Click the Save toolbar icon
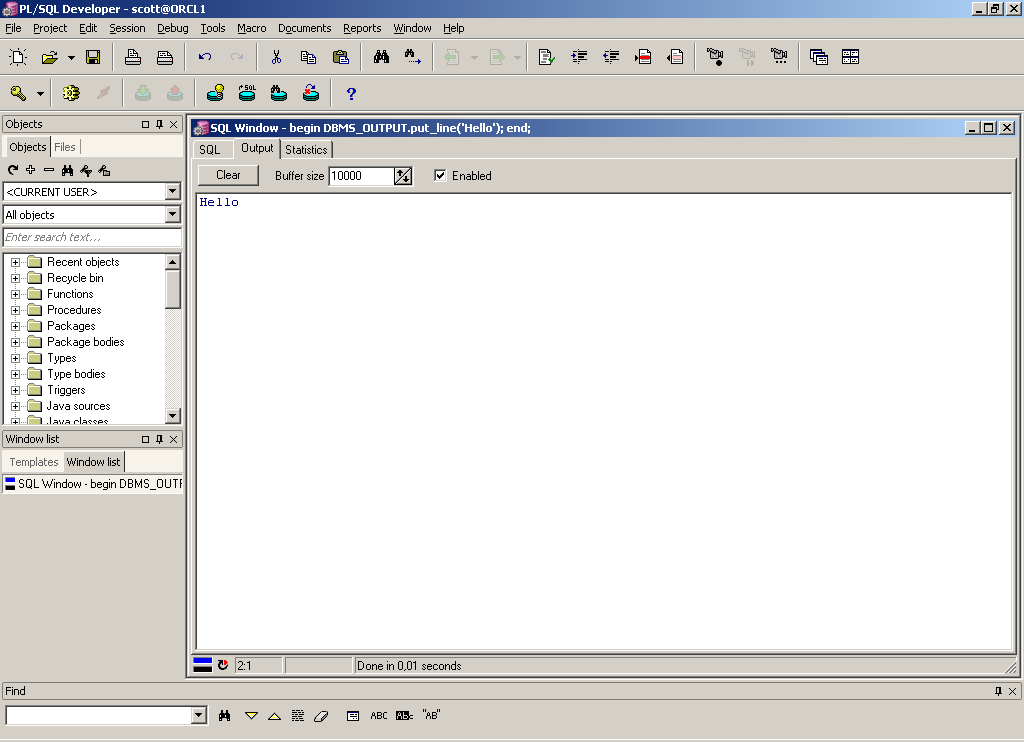 pos(93,57)
